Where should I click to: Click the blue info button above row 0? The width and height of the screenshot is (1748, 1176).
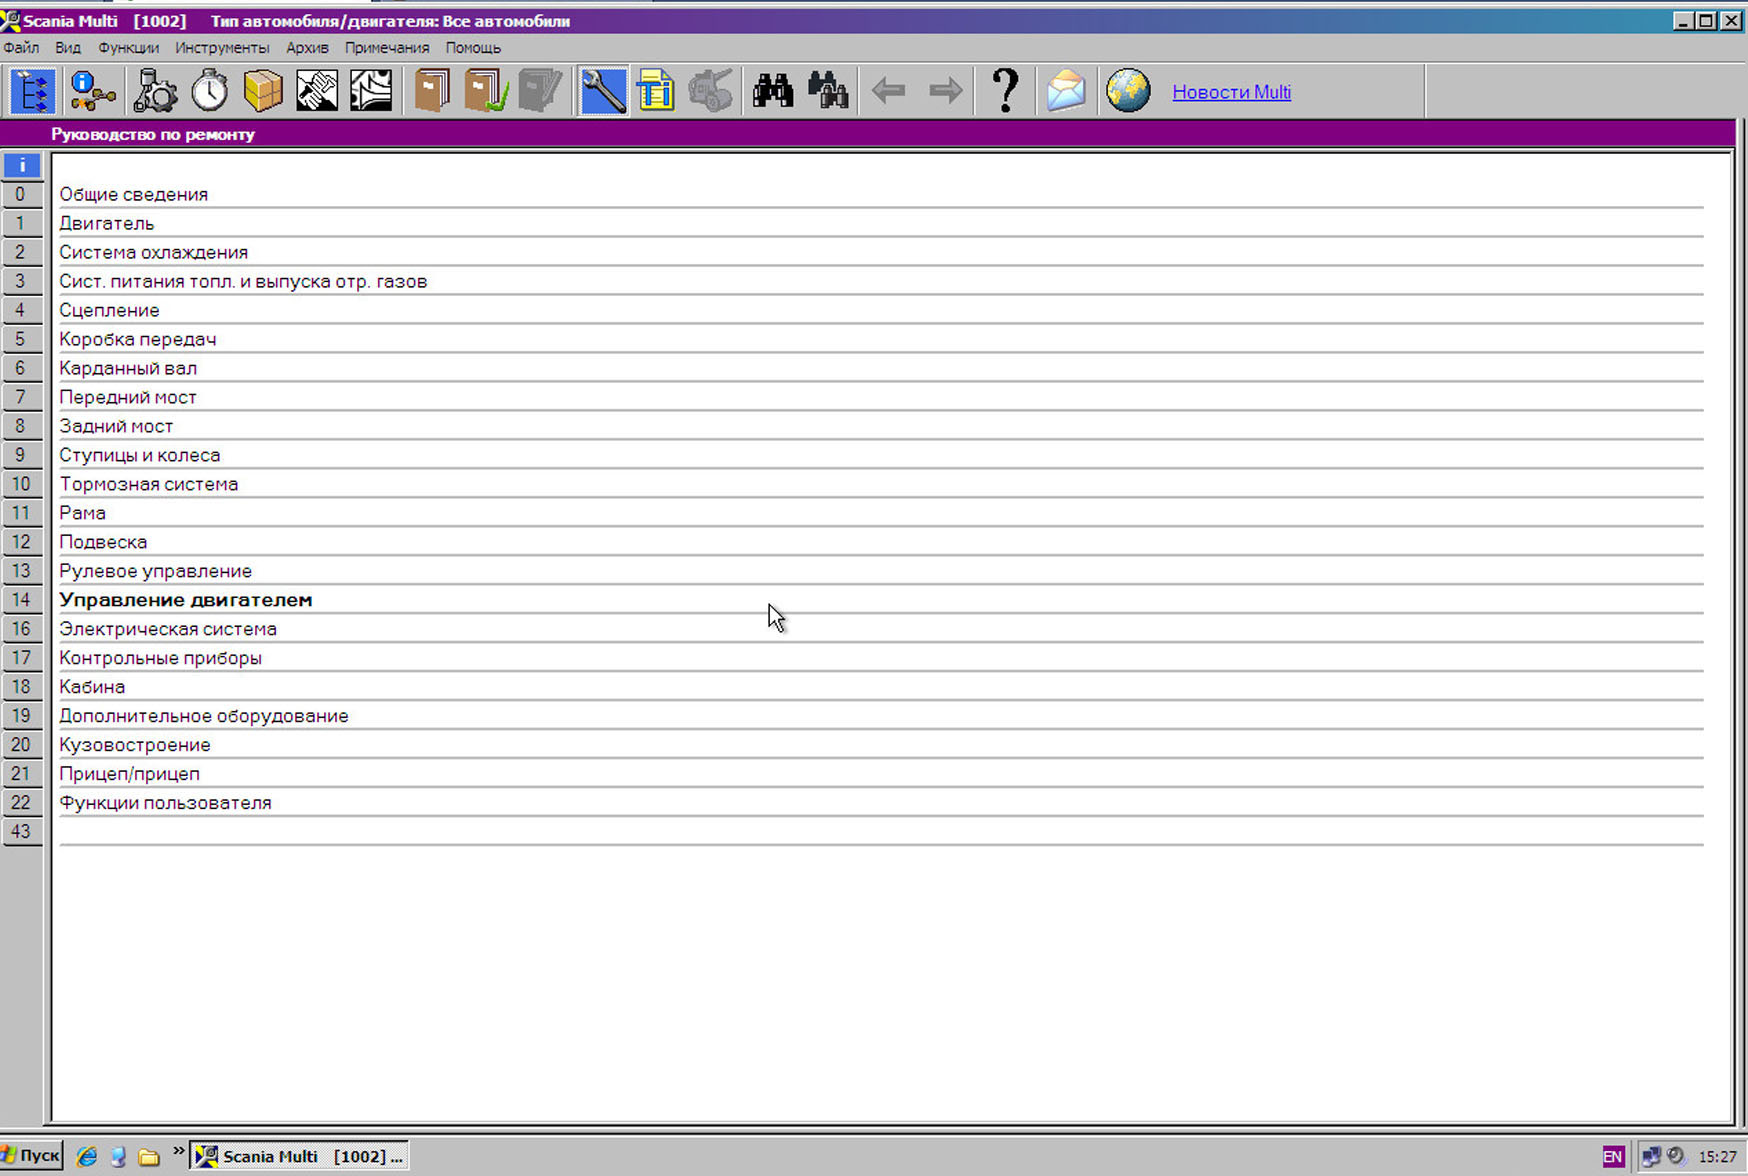21,165
